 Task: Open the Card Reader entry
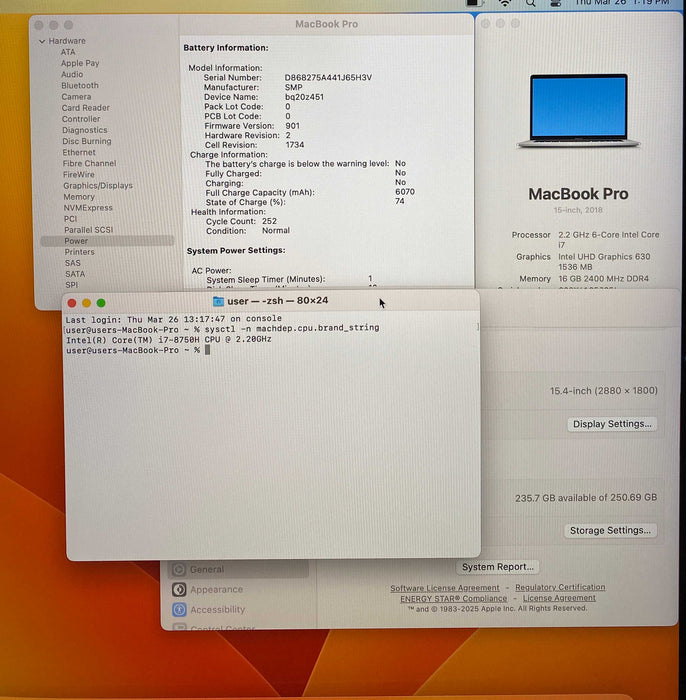pos(86,108)
